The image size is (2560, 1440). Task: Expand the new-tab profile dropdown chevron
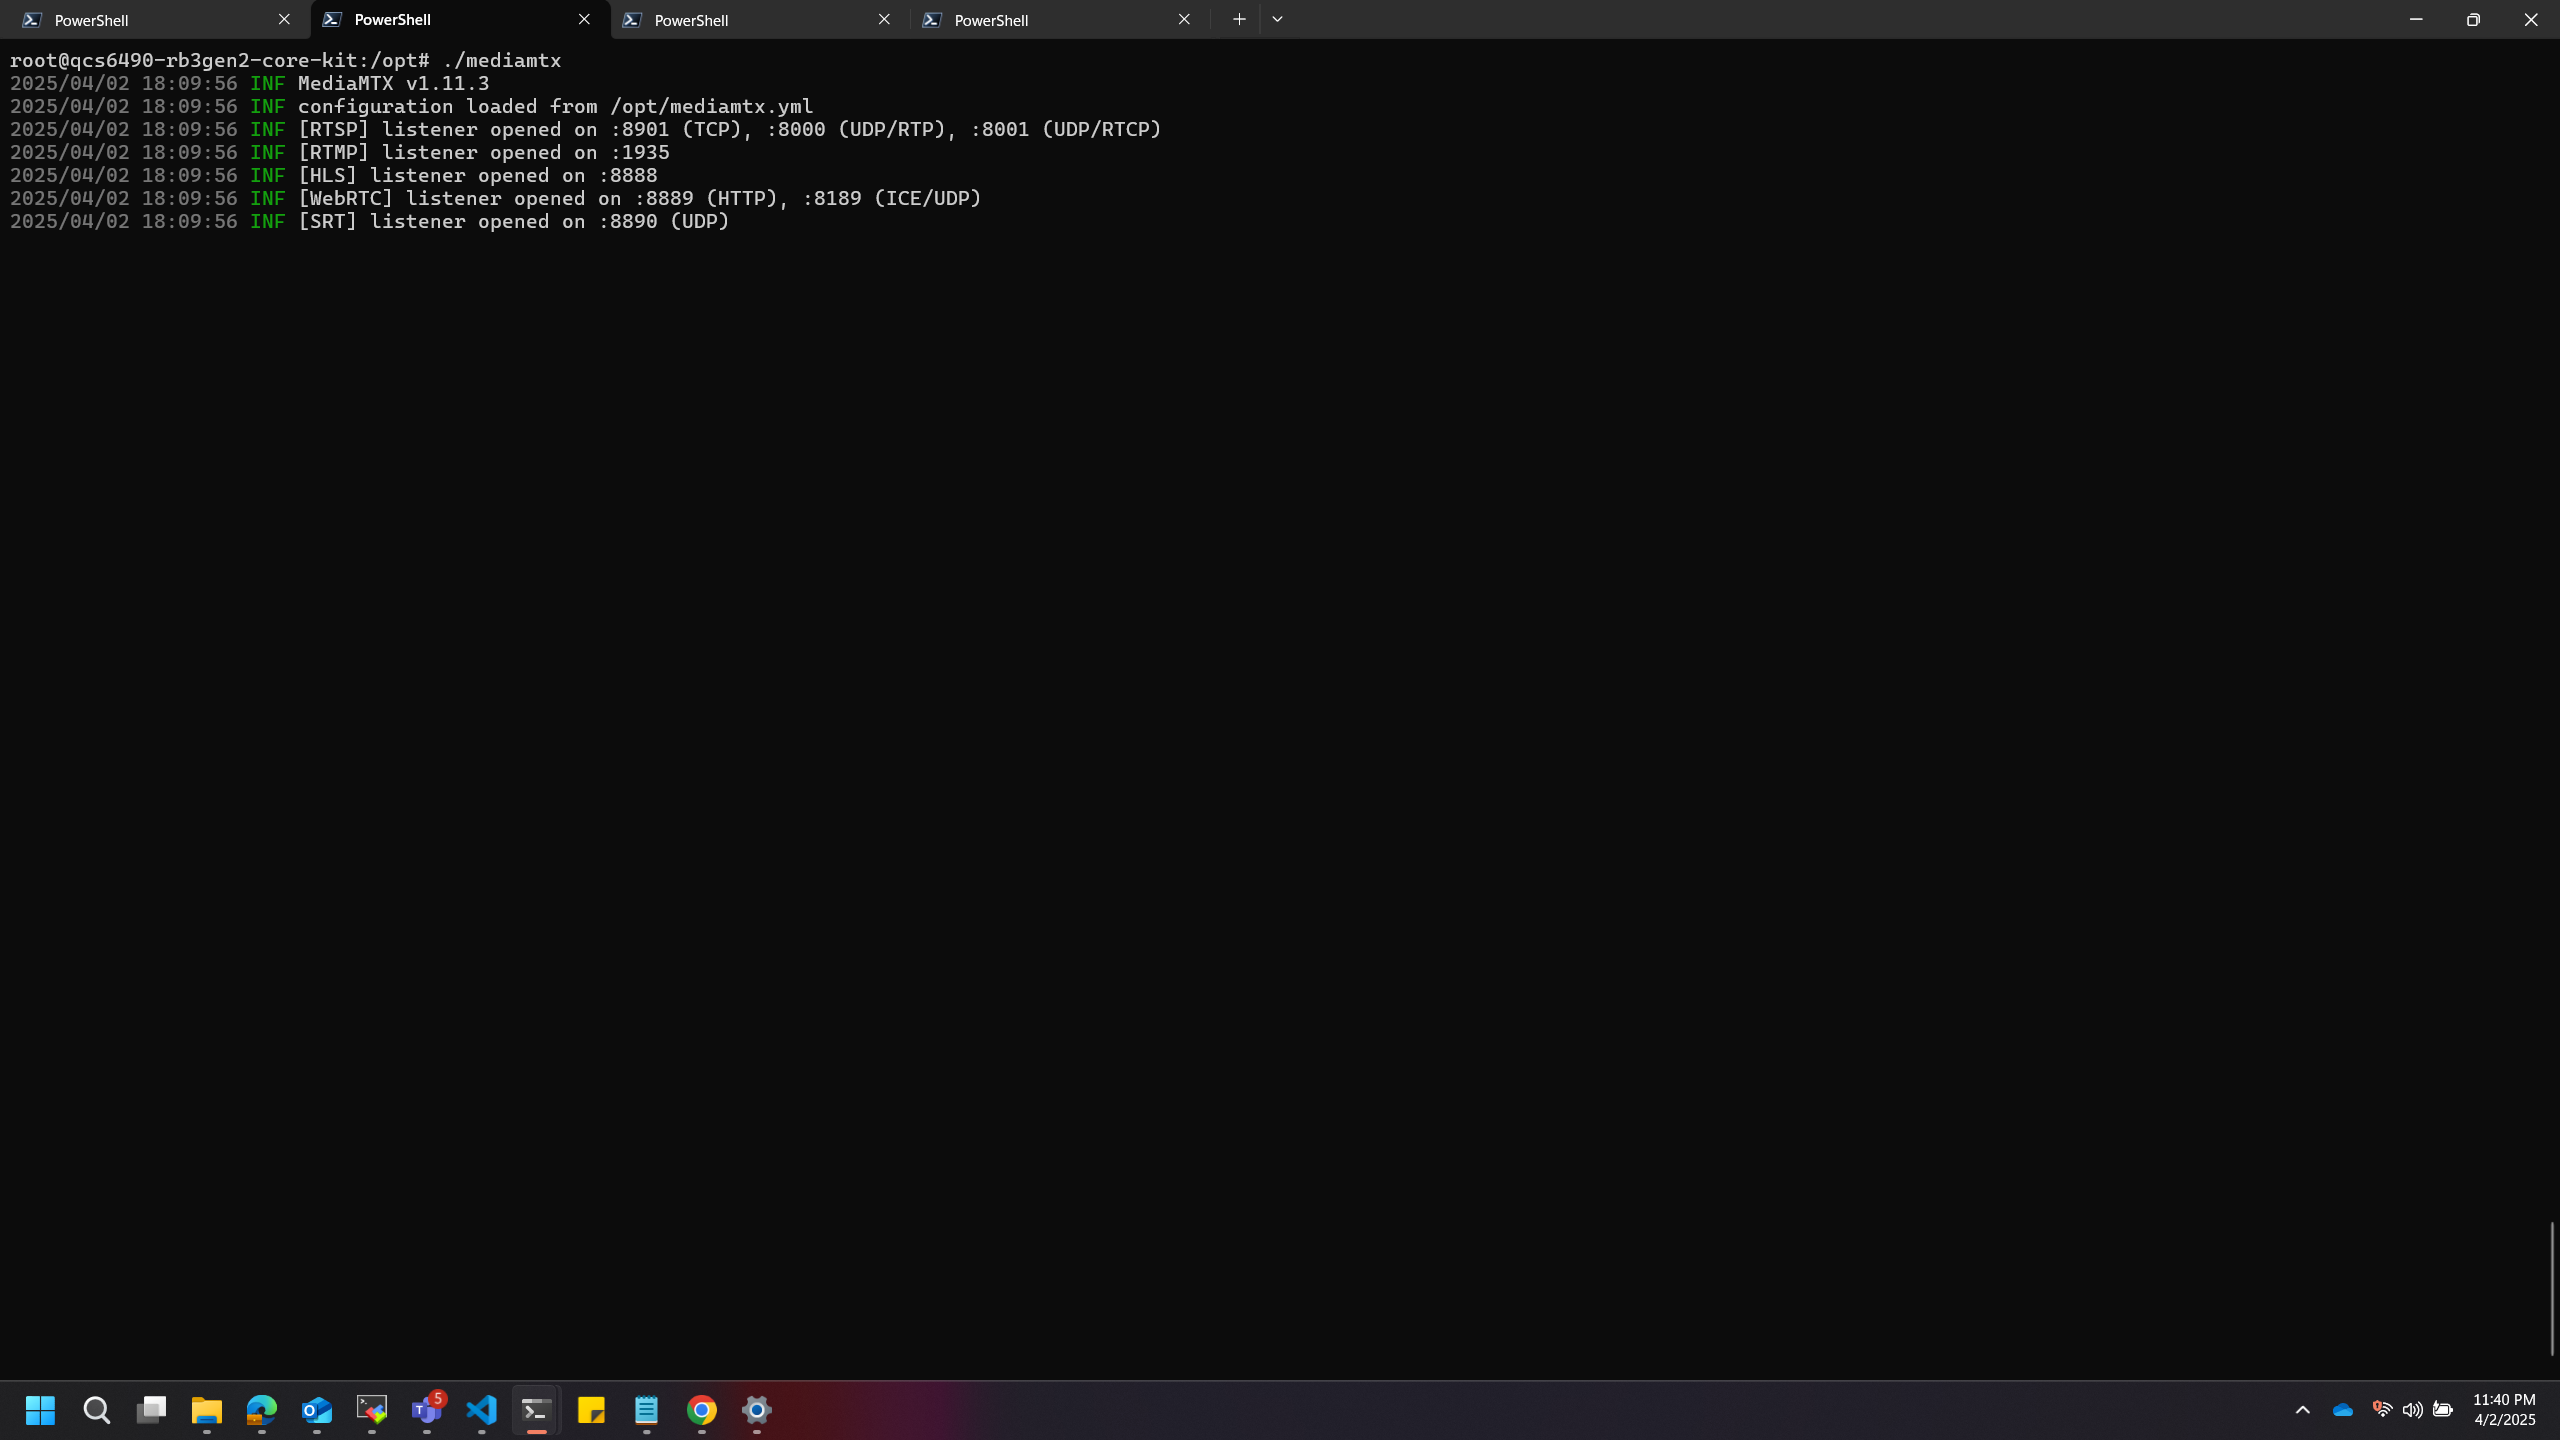(1277, 19)
